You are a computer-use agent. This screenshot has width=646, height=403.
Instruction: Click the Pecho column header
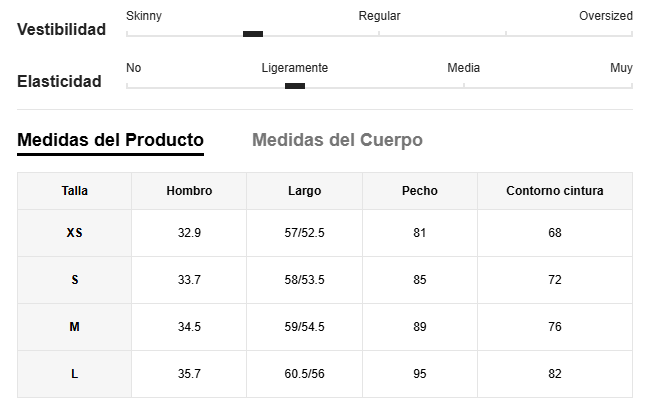coord(420,191)
